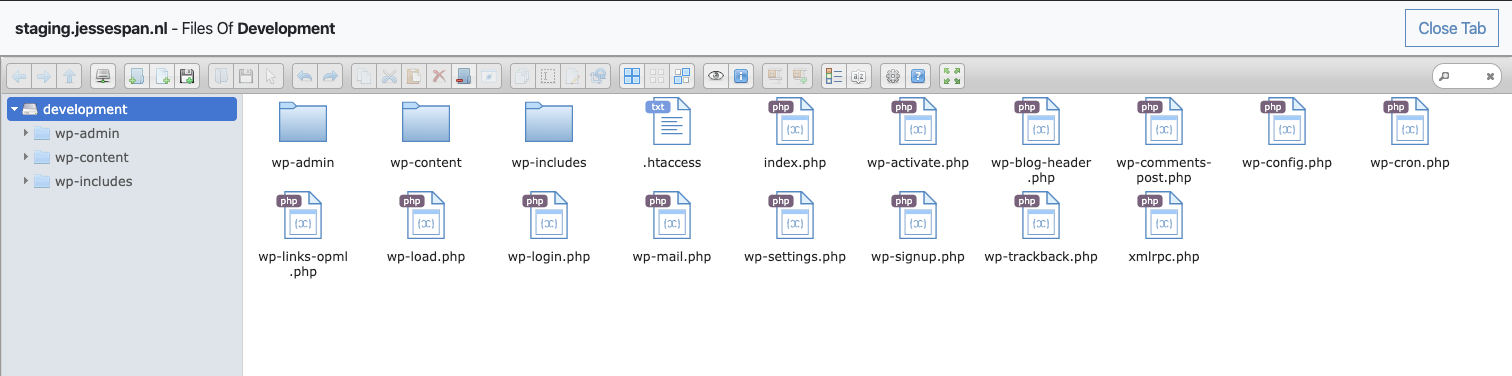Click the red X Delete icon

click(438, 75)
